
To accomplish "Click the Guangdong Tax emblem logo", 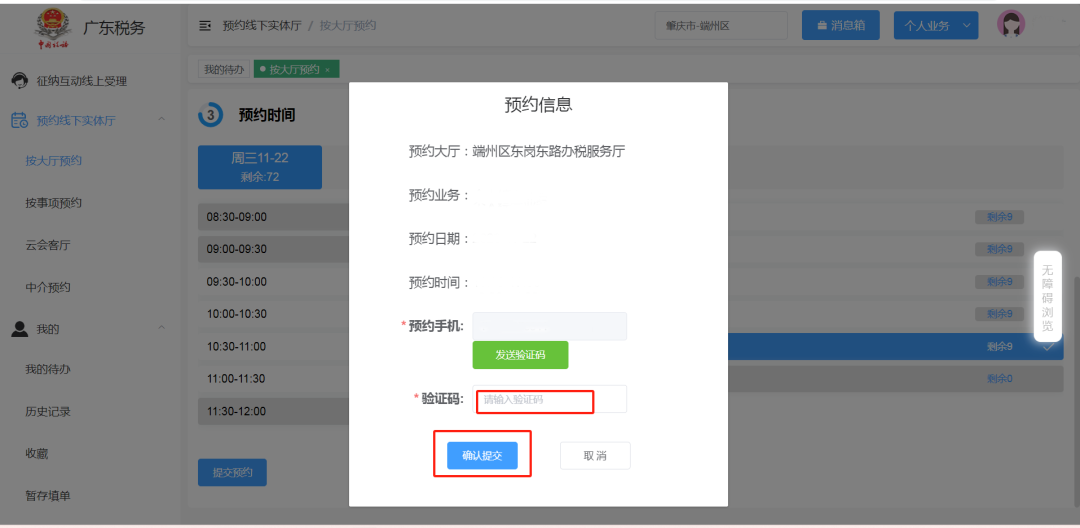I will click(x=53, y=28).
